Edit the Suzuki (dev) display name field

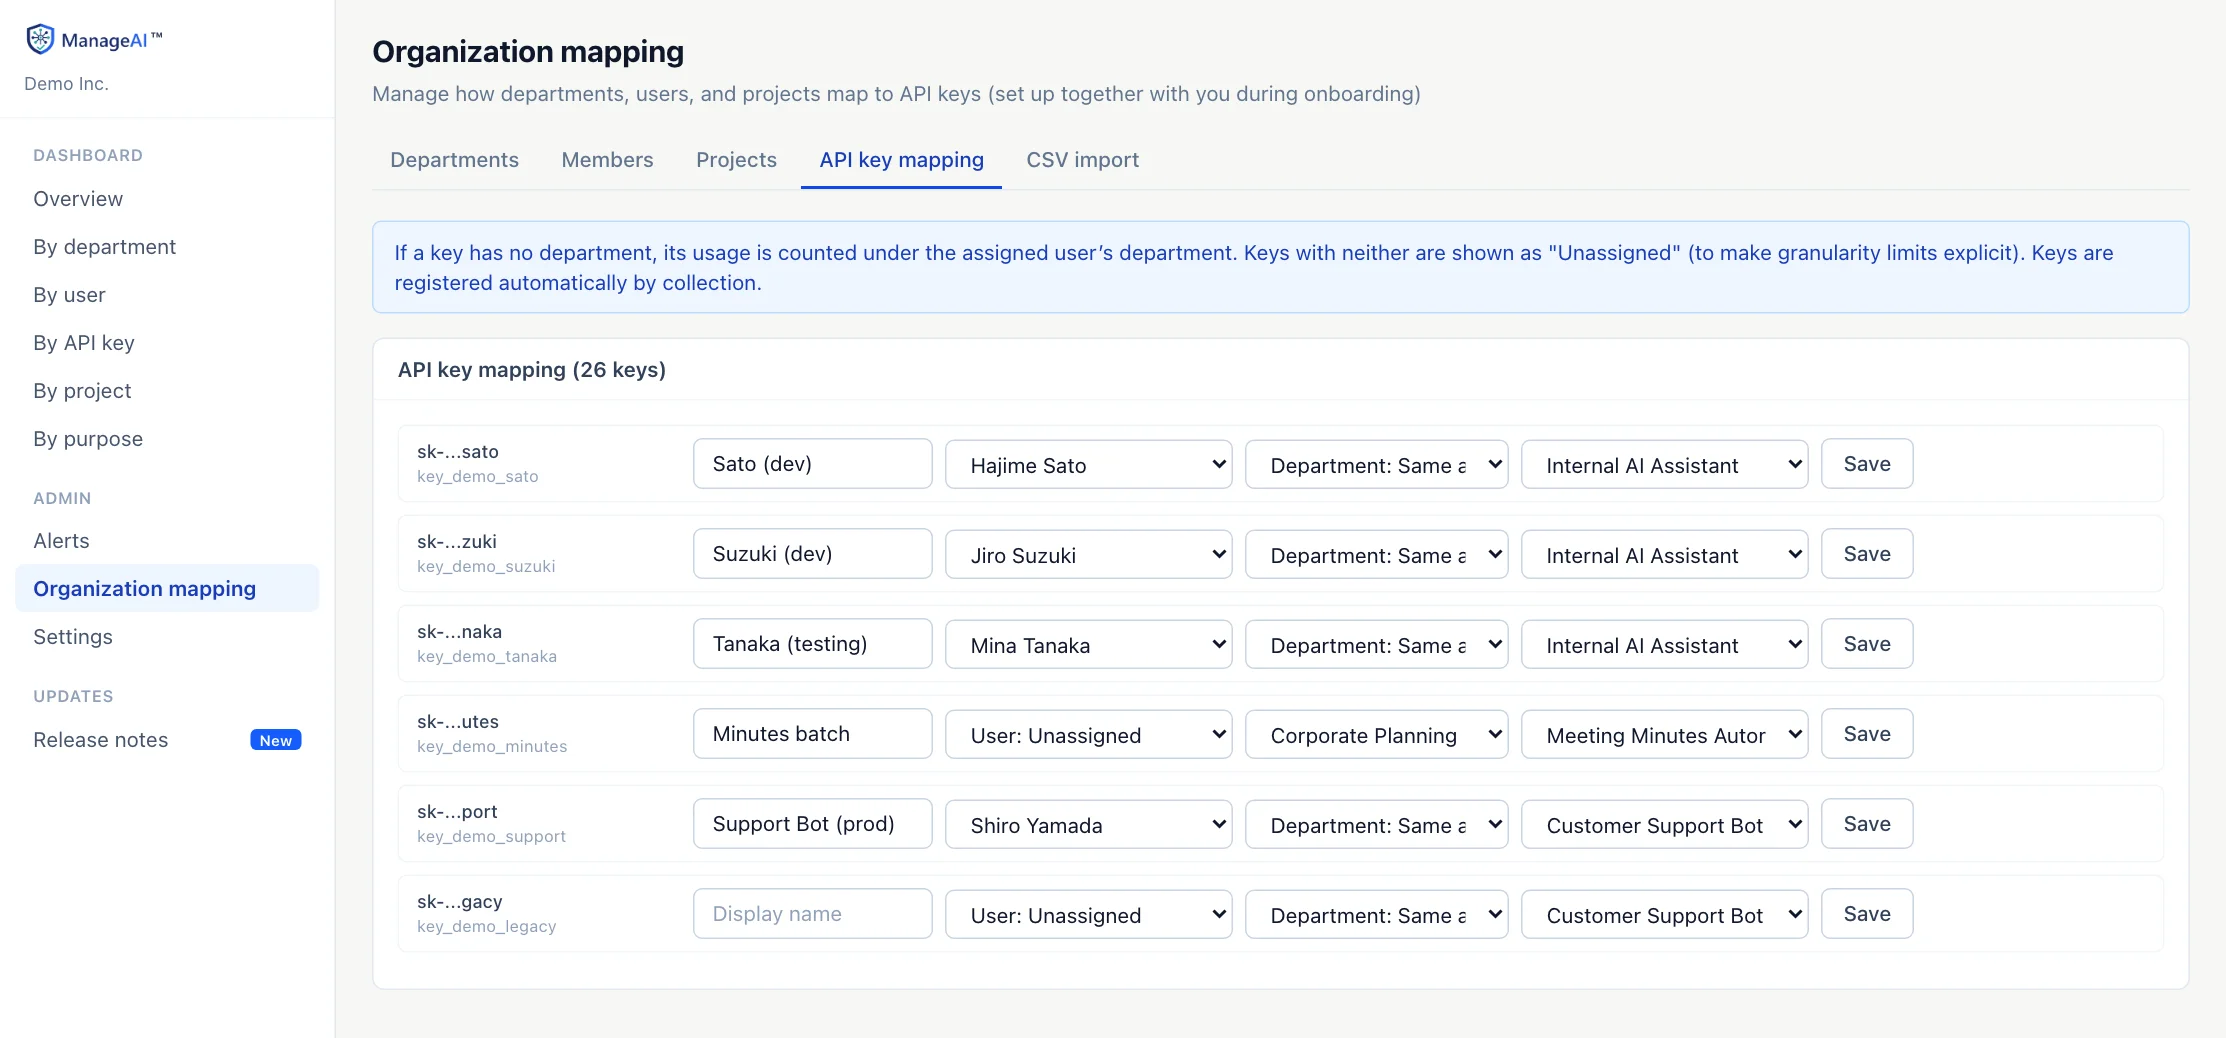click(x=813, y=554)
